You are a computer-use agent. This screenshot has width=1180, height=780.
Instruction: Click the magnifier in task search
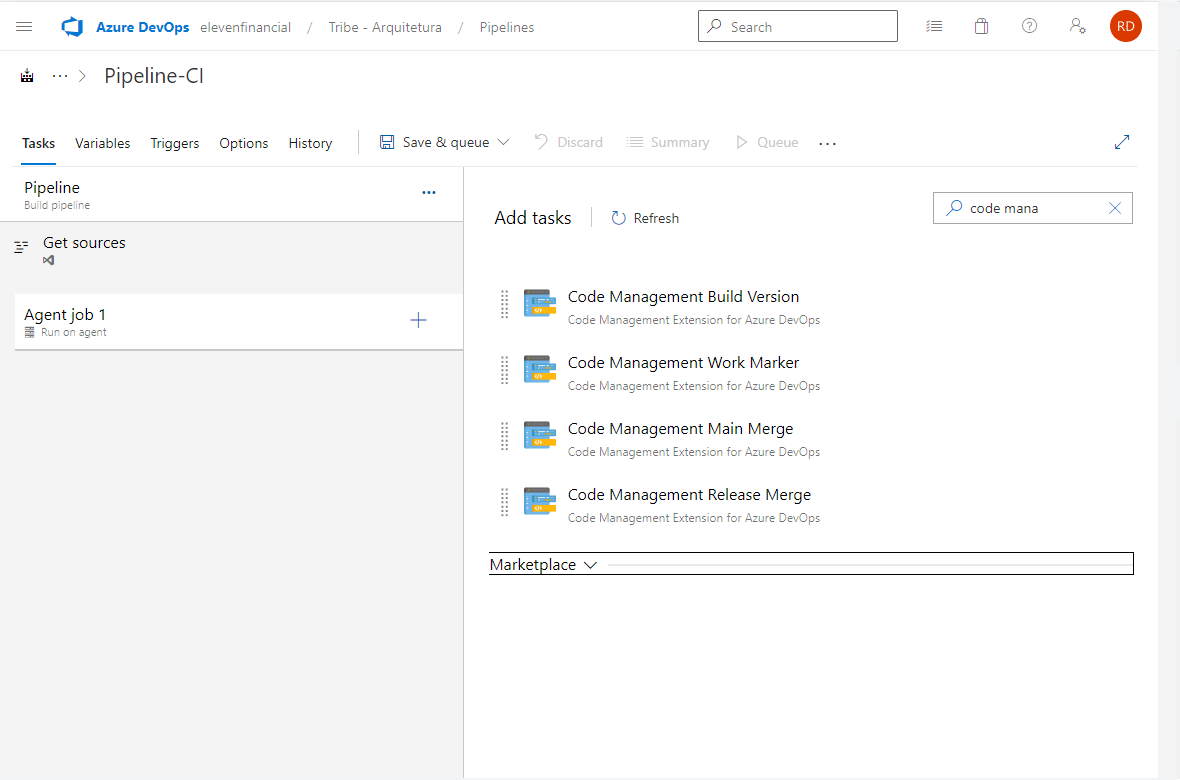click(x=954, y=208)
